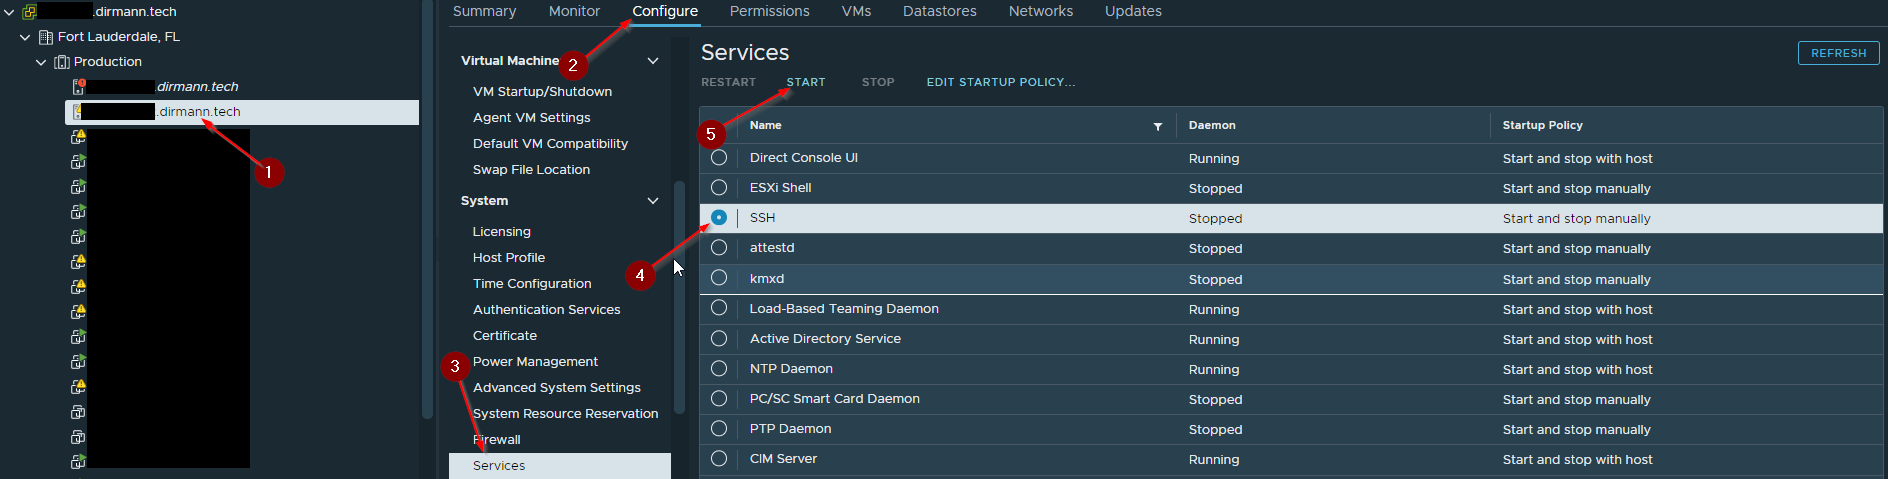Screen dimensions: 1888x479
Task: Click the last virtual machine icon in tree
Action: click(x=78, y=462)
